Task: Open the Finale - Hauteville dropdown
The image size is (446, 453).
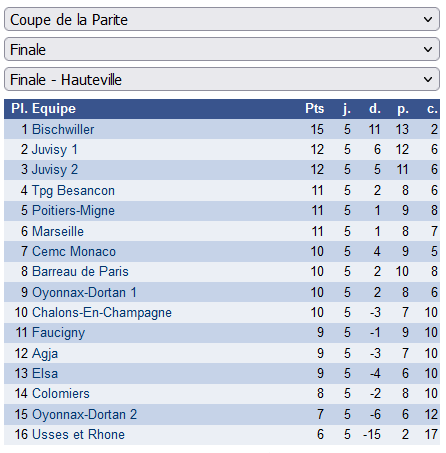Action: [x=222, y=79]
